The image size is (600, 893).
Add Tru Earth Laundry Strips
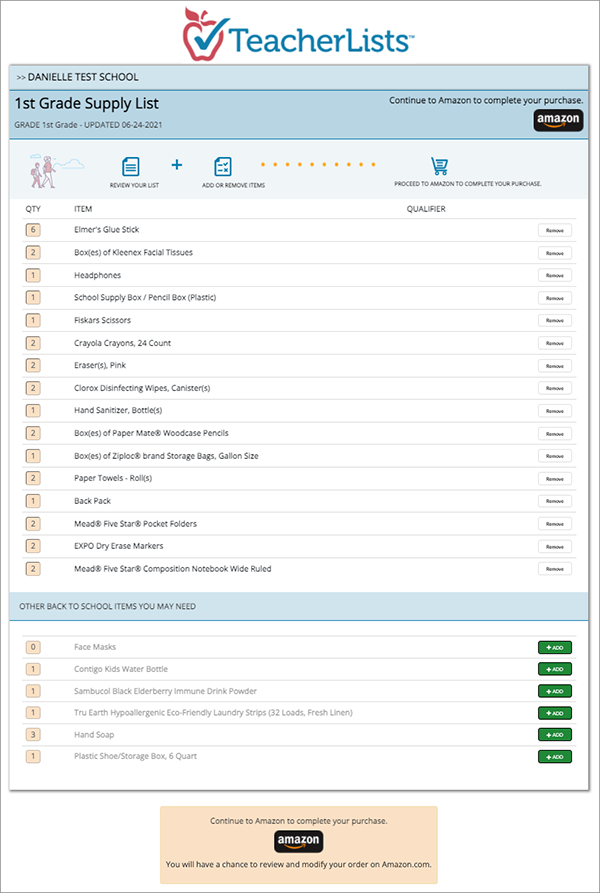(x=555, y=713)
